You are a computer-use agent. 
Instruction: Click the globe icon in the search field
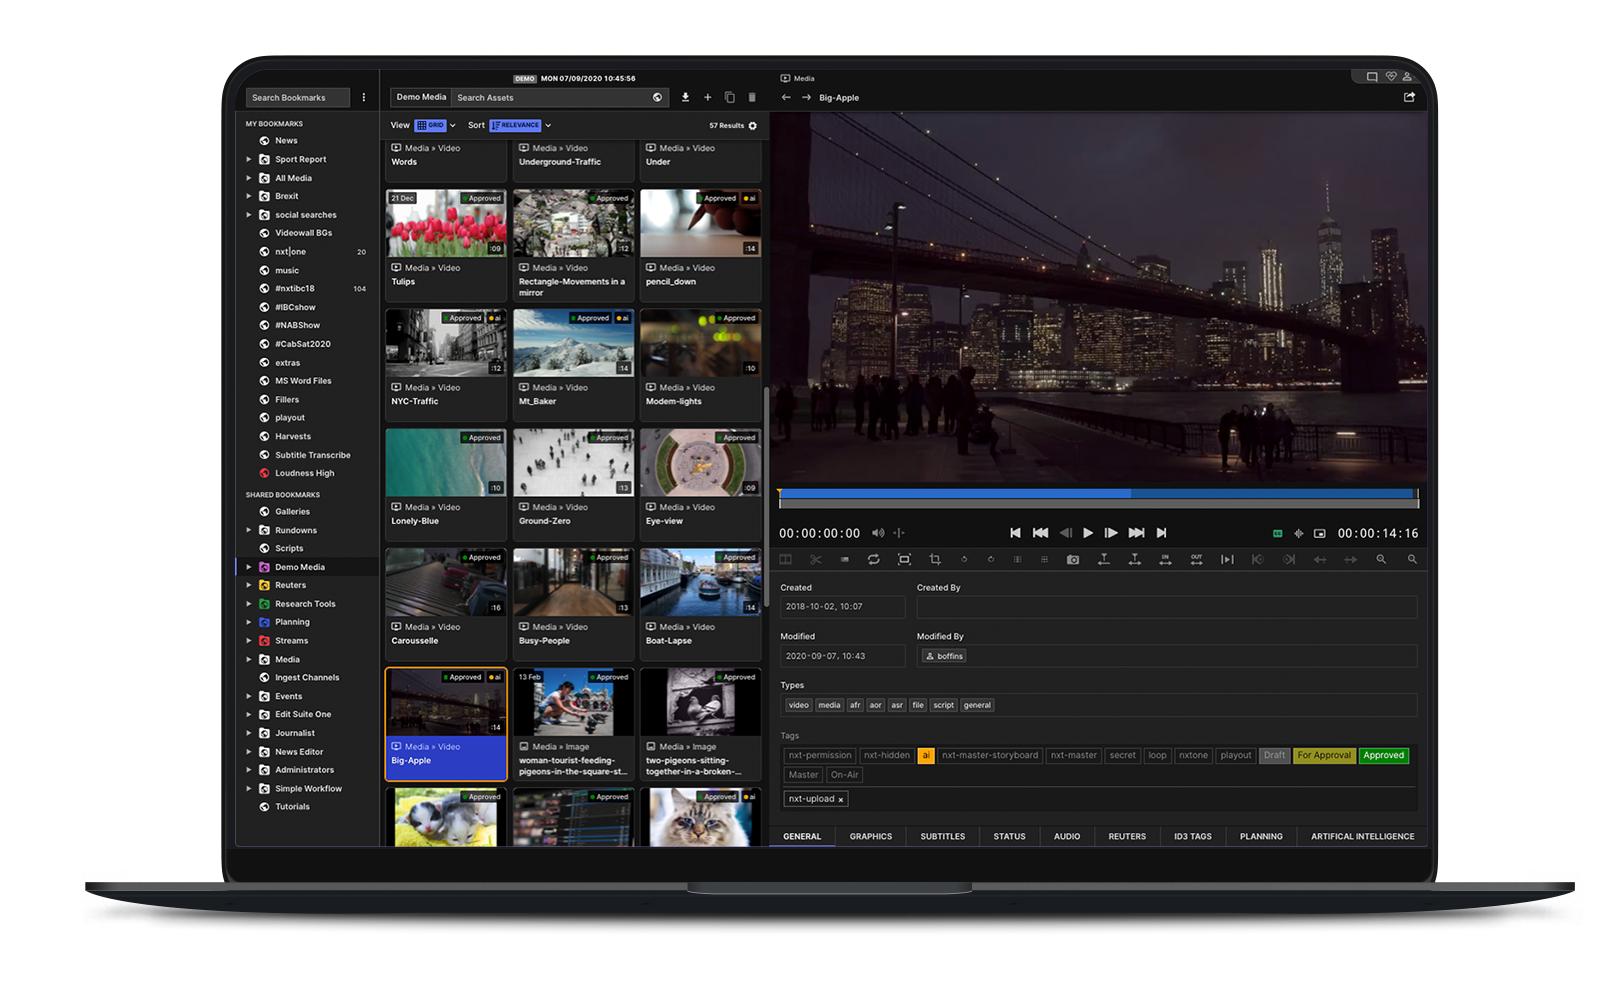pyautogui.click(x=657, y=97)
